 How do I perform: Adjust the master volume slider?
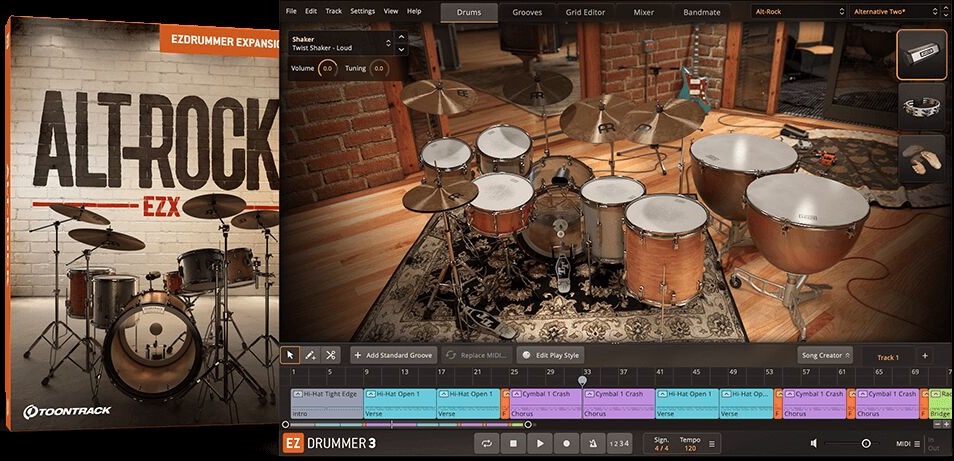click(x=866, y=443)
